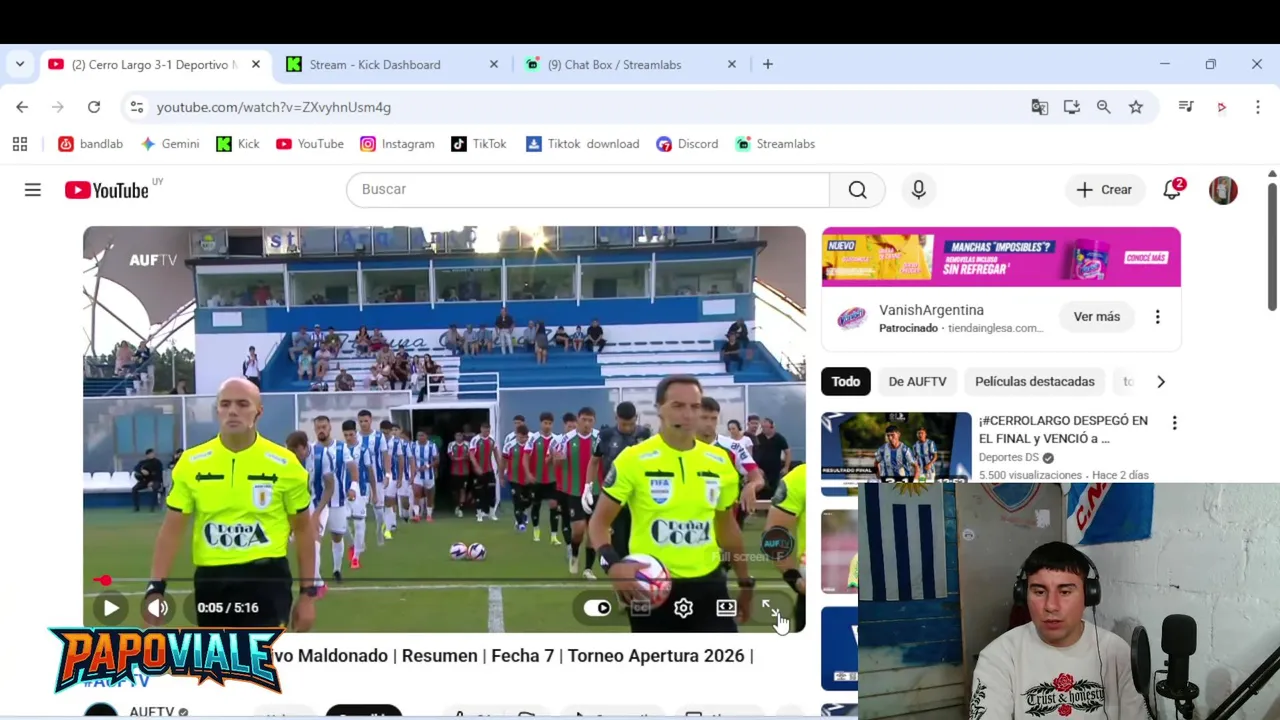Close the Chat Box / Streamlabs tab
The height and width of the screenshot is (720, 1280).
731,64
